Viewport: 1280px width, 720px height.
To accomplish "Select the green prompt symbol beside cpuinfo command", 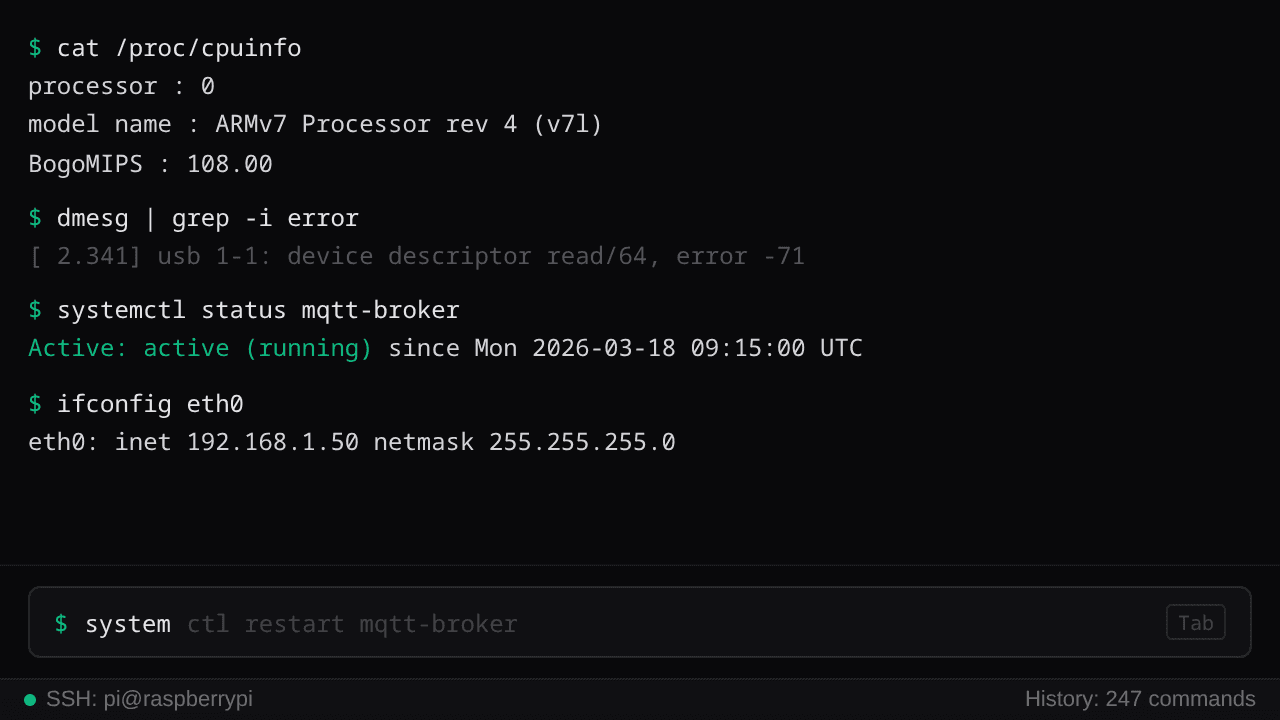I will [35, 47].
